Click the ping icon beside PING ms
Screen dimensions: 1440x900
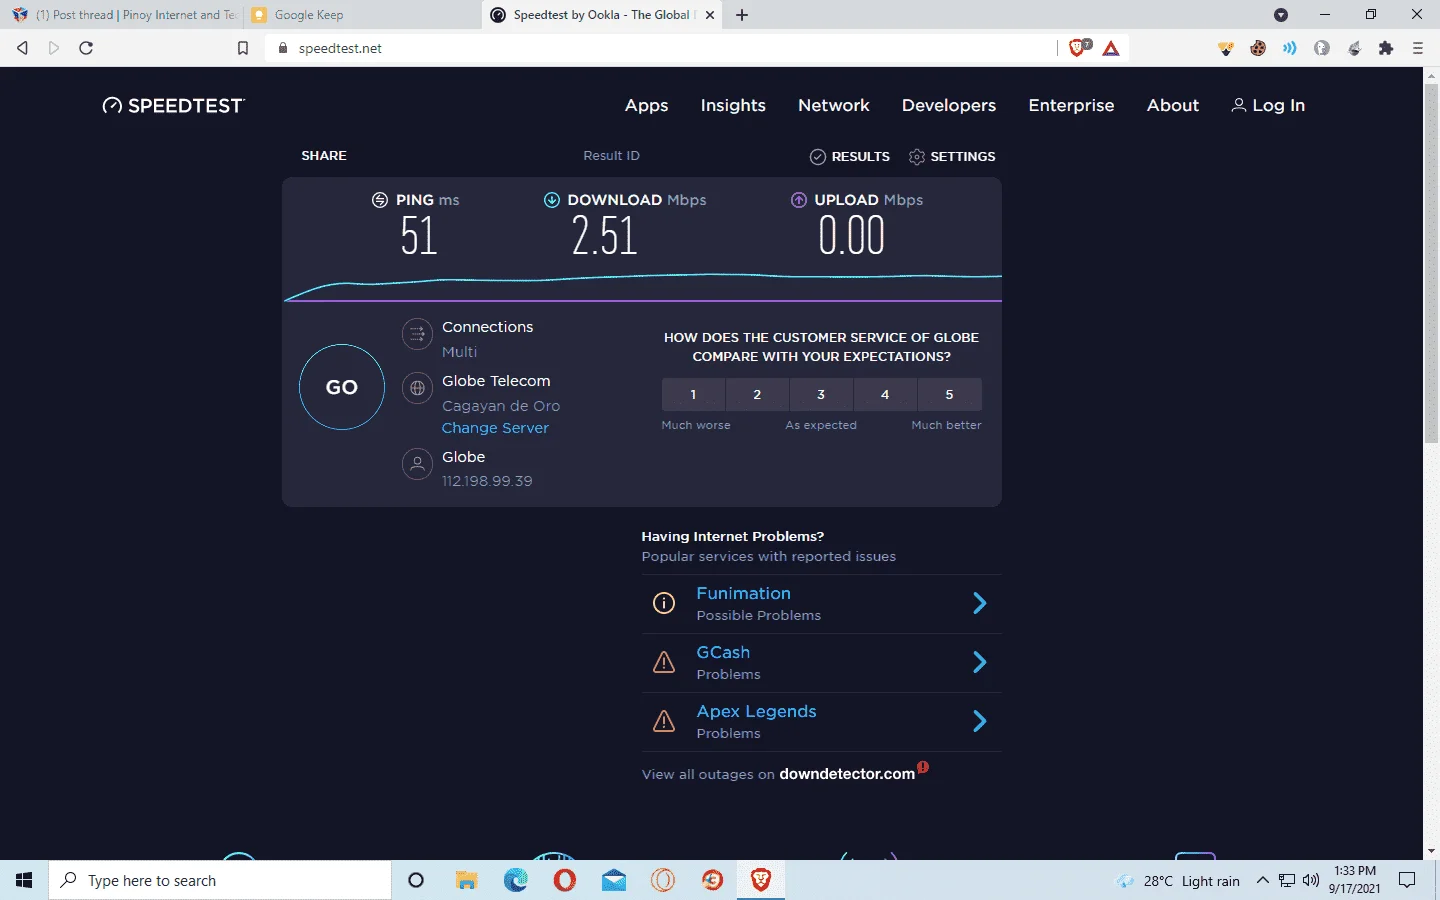coord(380,200)
